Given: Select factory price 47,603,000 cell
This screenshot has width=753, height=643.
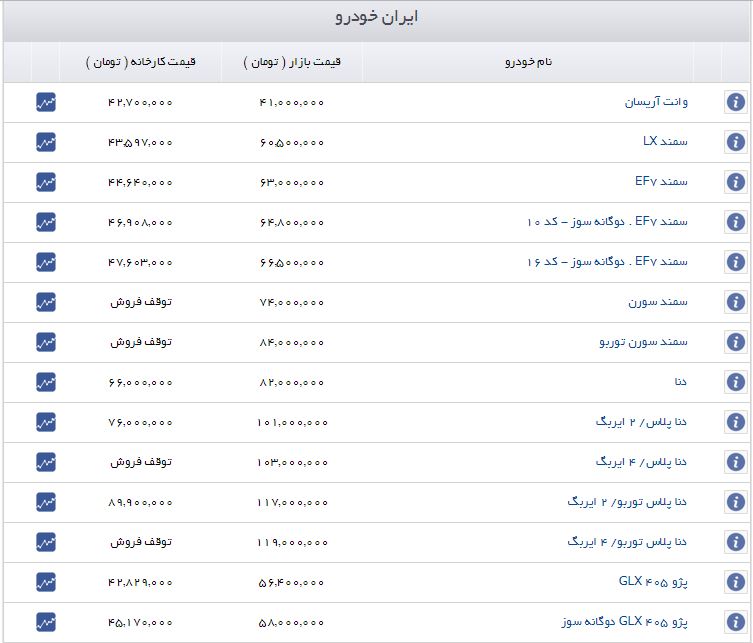Looking at the screenshot, I should tap(140, 263).
